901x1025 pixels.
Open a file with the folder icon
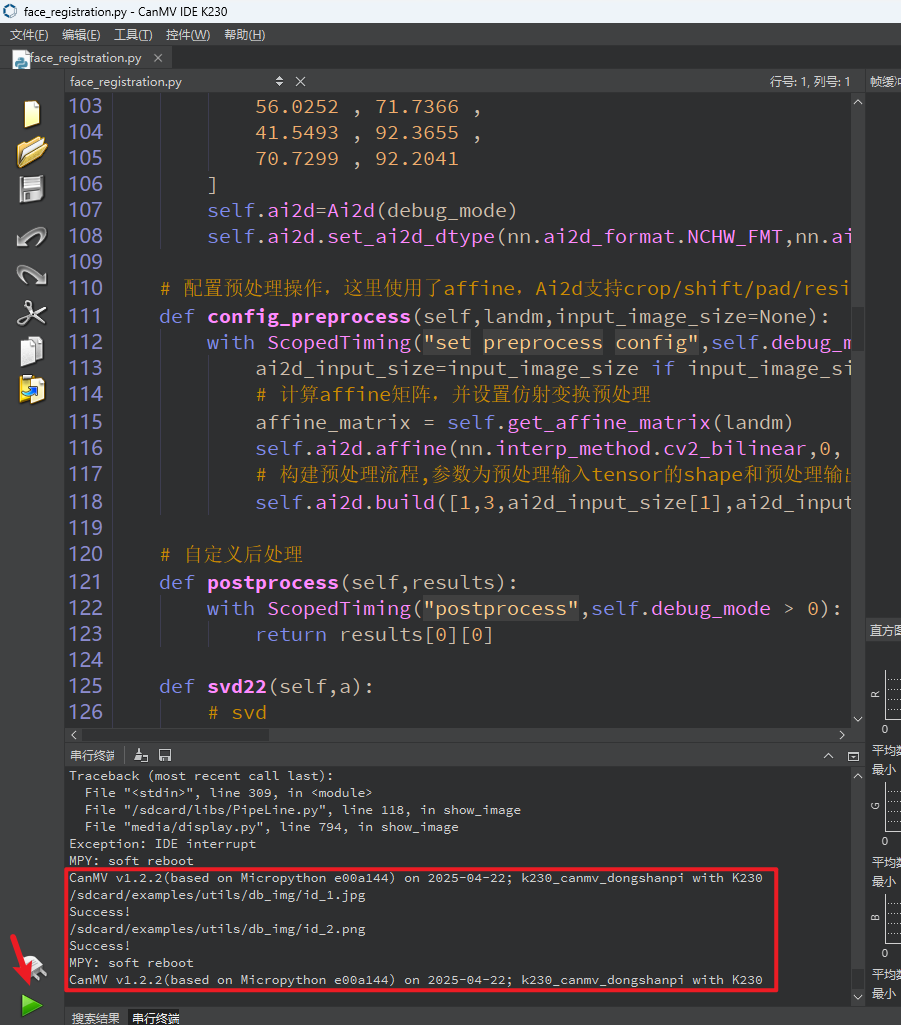pyautogui.click(x=31, y=152)
